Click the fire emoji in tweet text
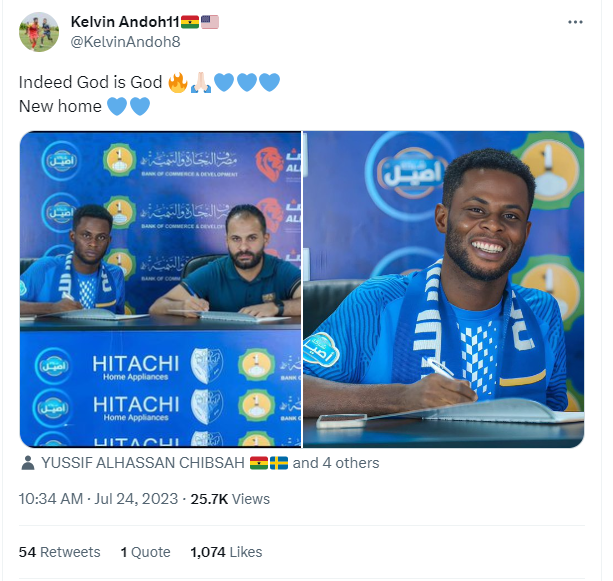The height and width of the screenshot is (581, 613). 177,82
